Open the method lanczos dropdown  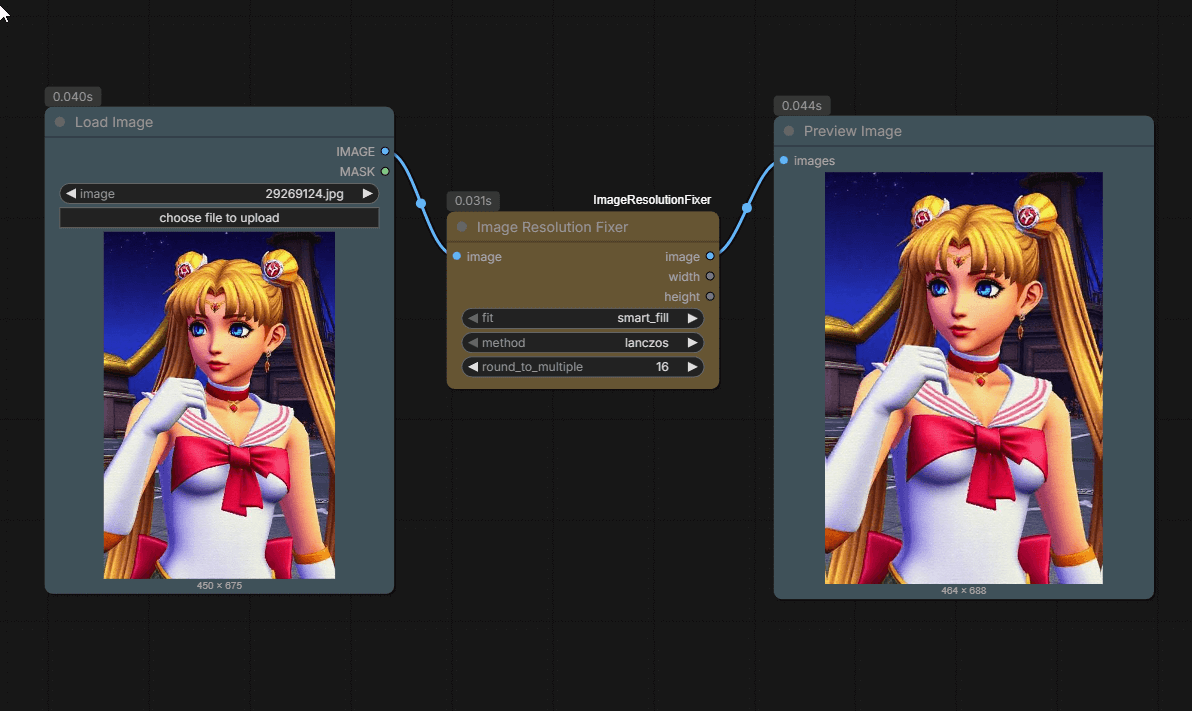click(582, 343)
